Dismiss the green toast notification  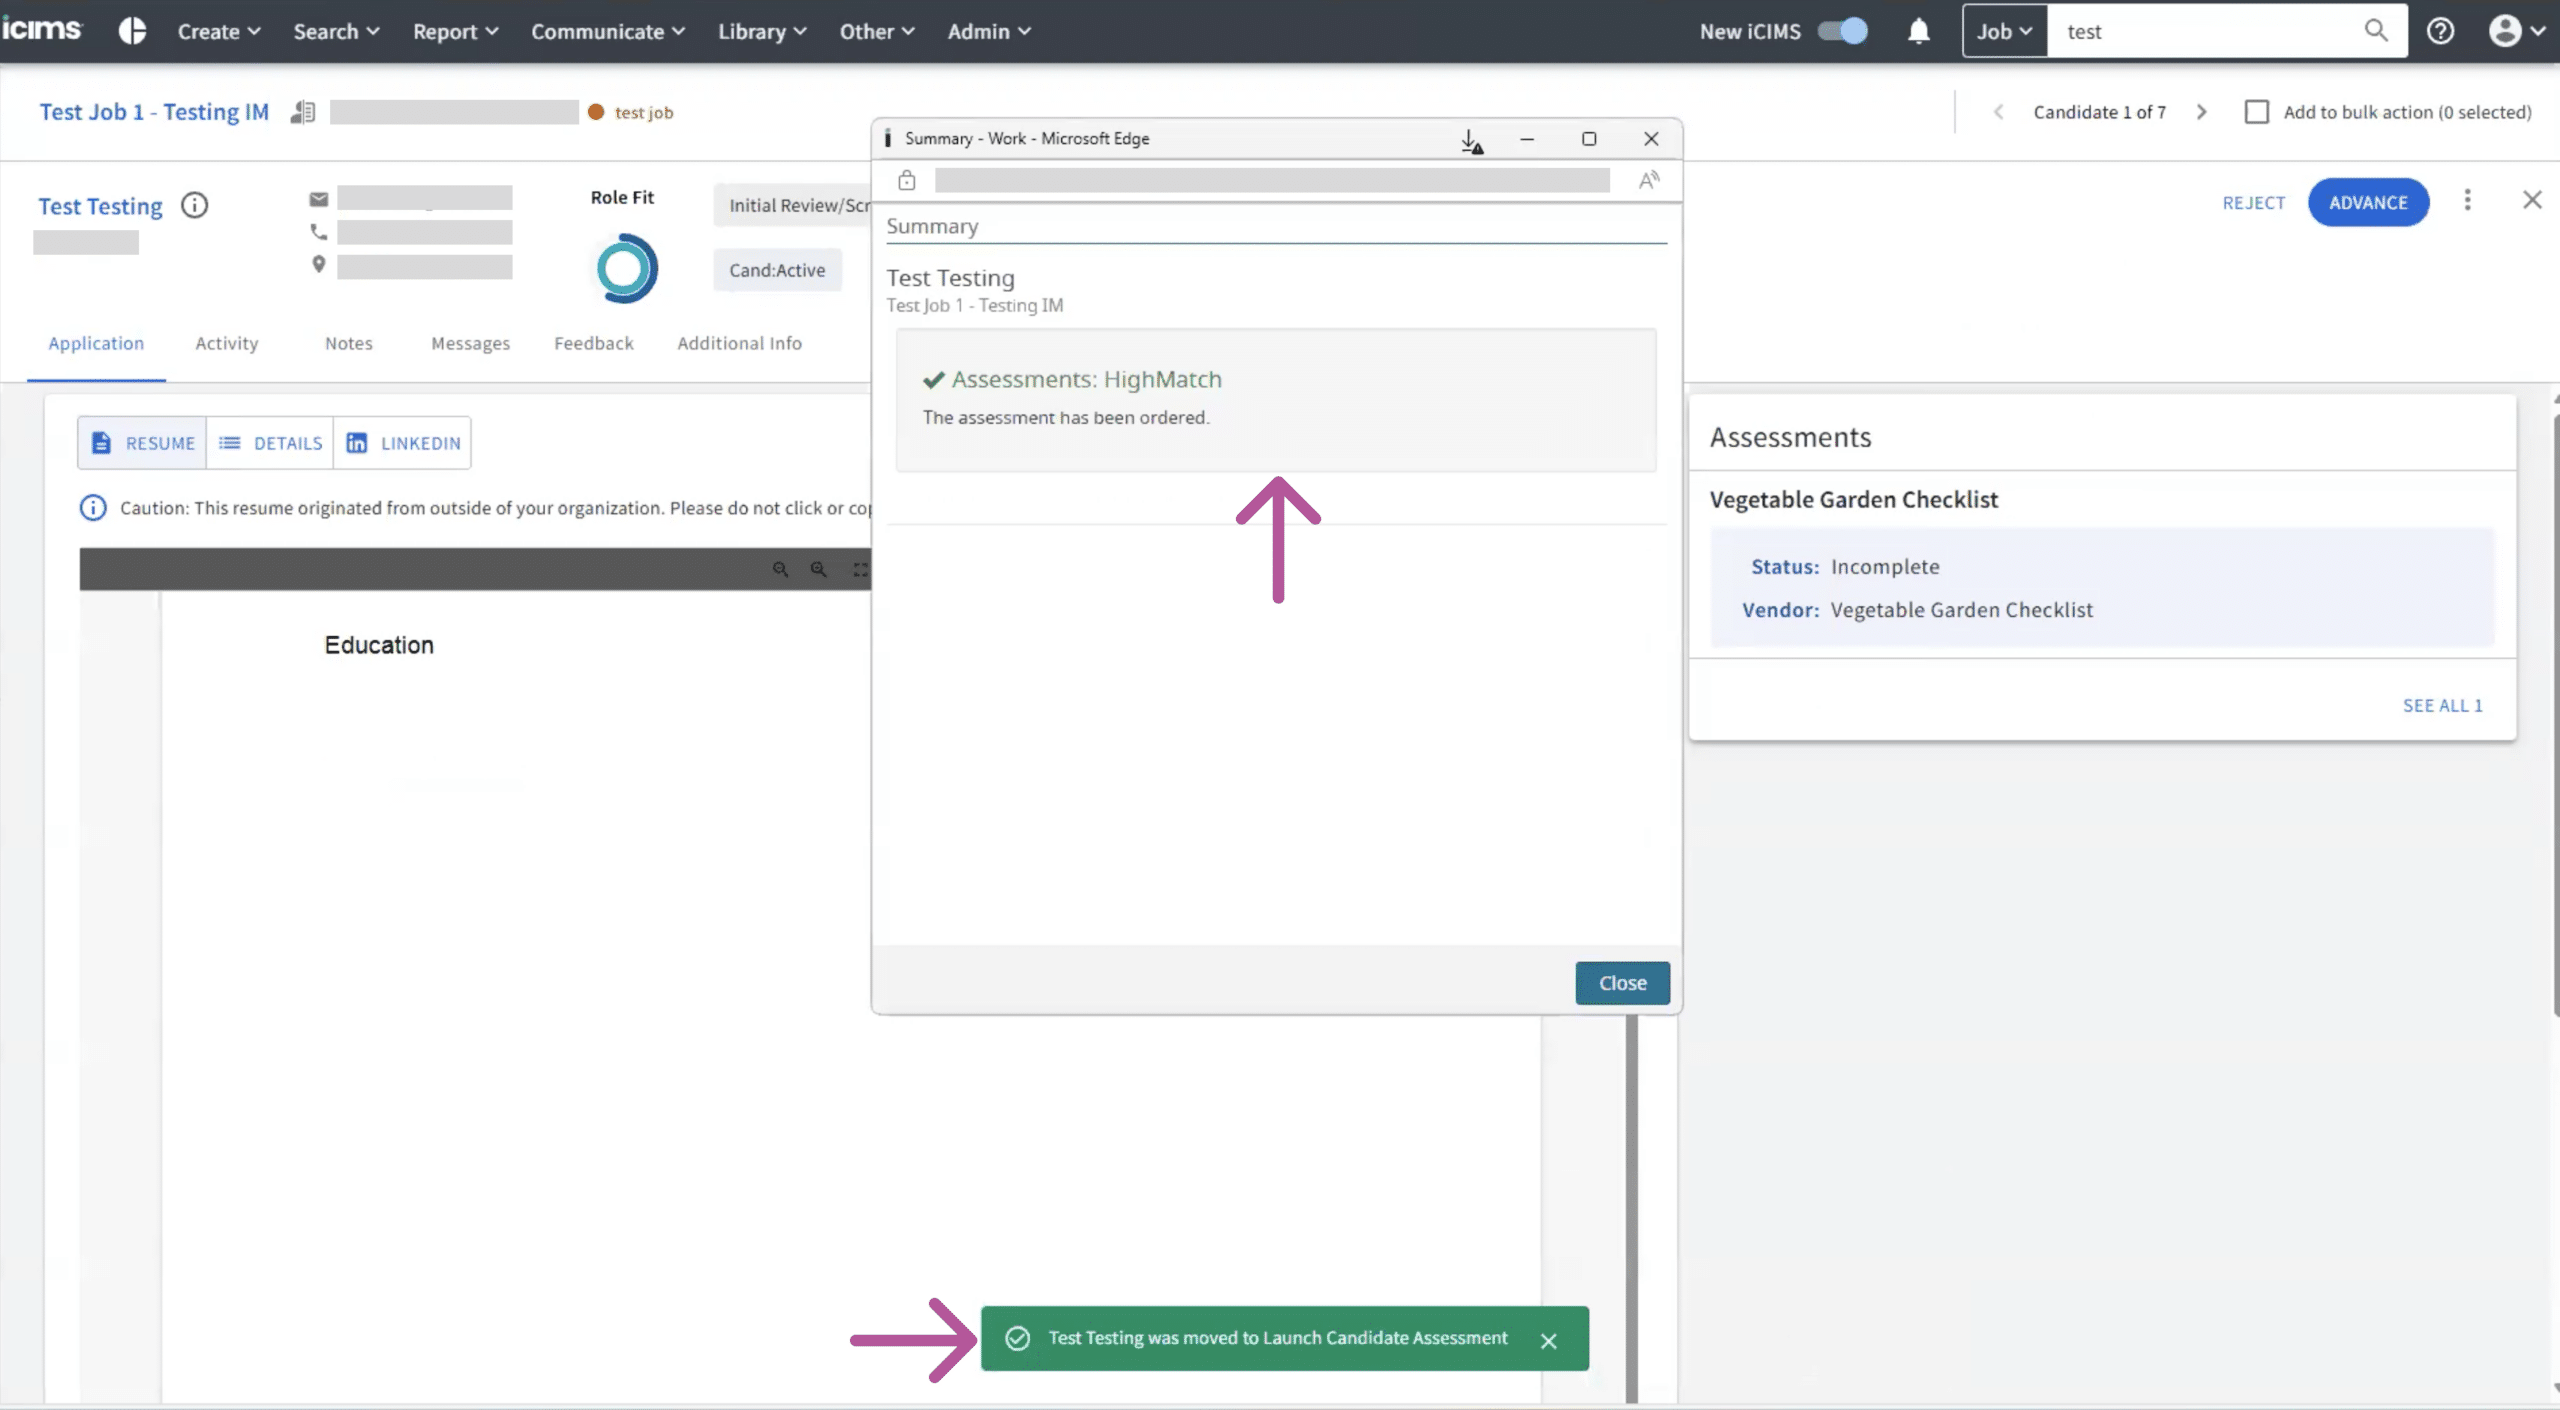[x=1548, y=1341]
